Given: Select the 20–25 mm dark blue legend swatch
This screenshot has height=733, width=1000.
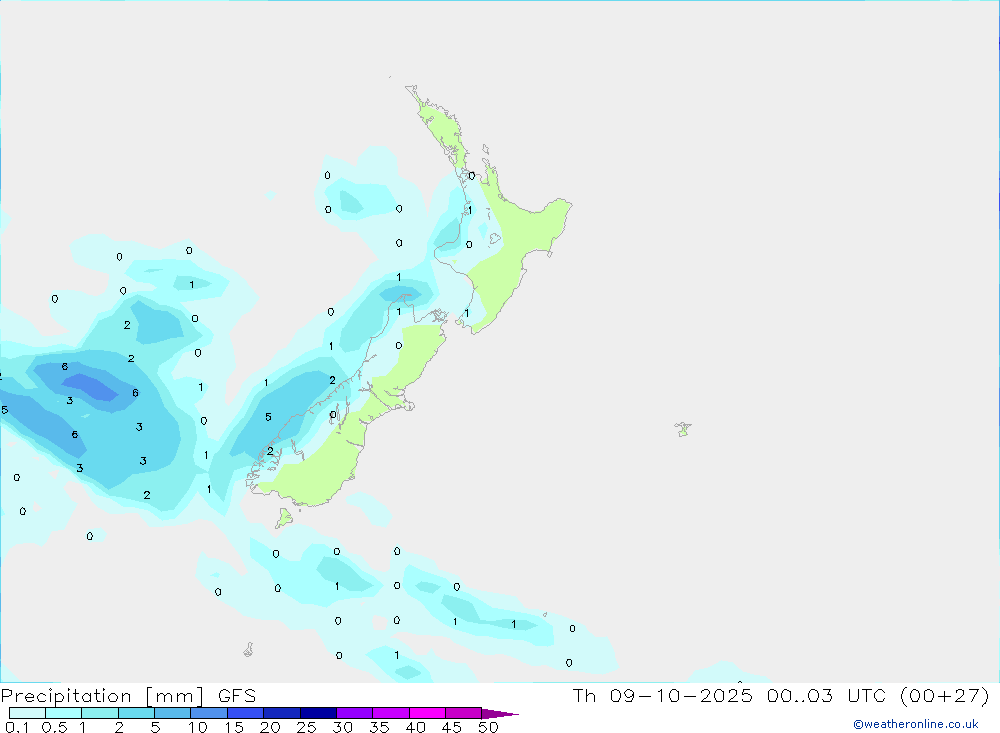Looking at the screenshot, I should point(281,713).
